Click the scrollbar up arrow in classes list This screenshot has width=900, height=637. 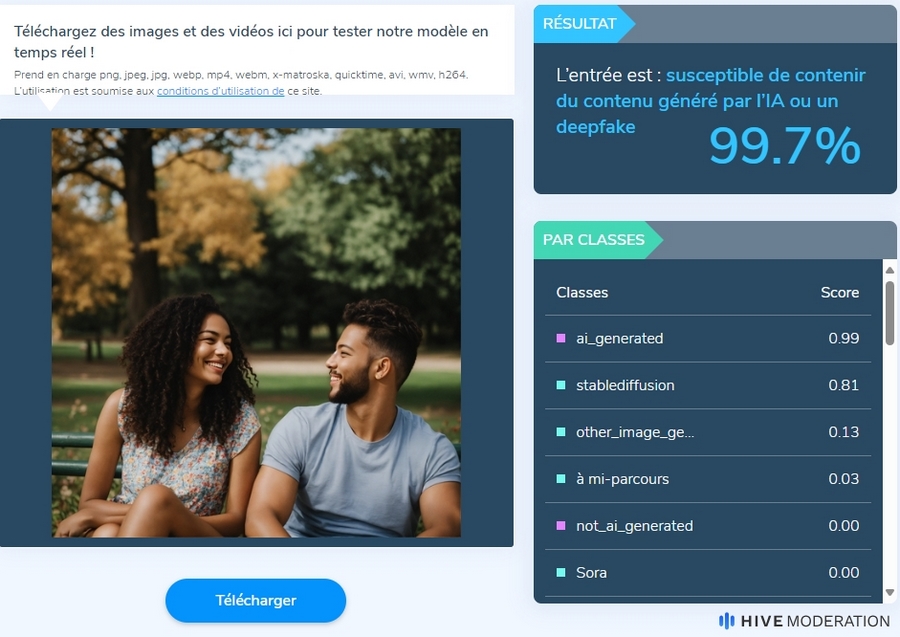pos(890,270)
